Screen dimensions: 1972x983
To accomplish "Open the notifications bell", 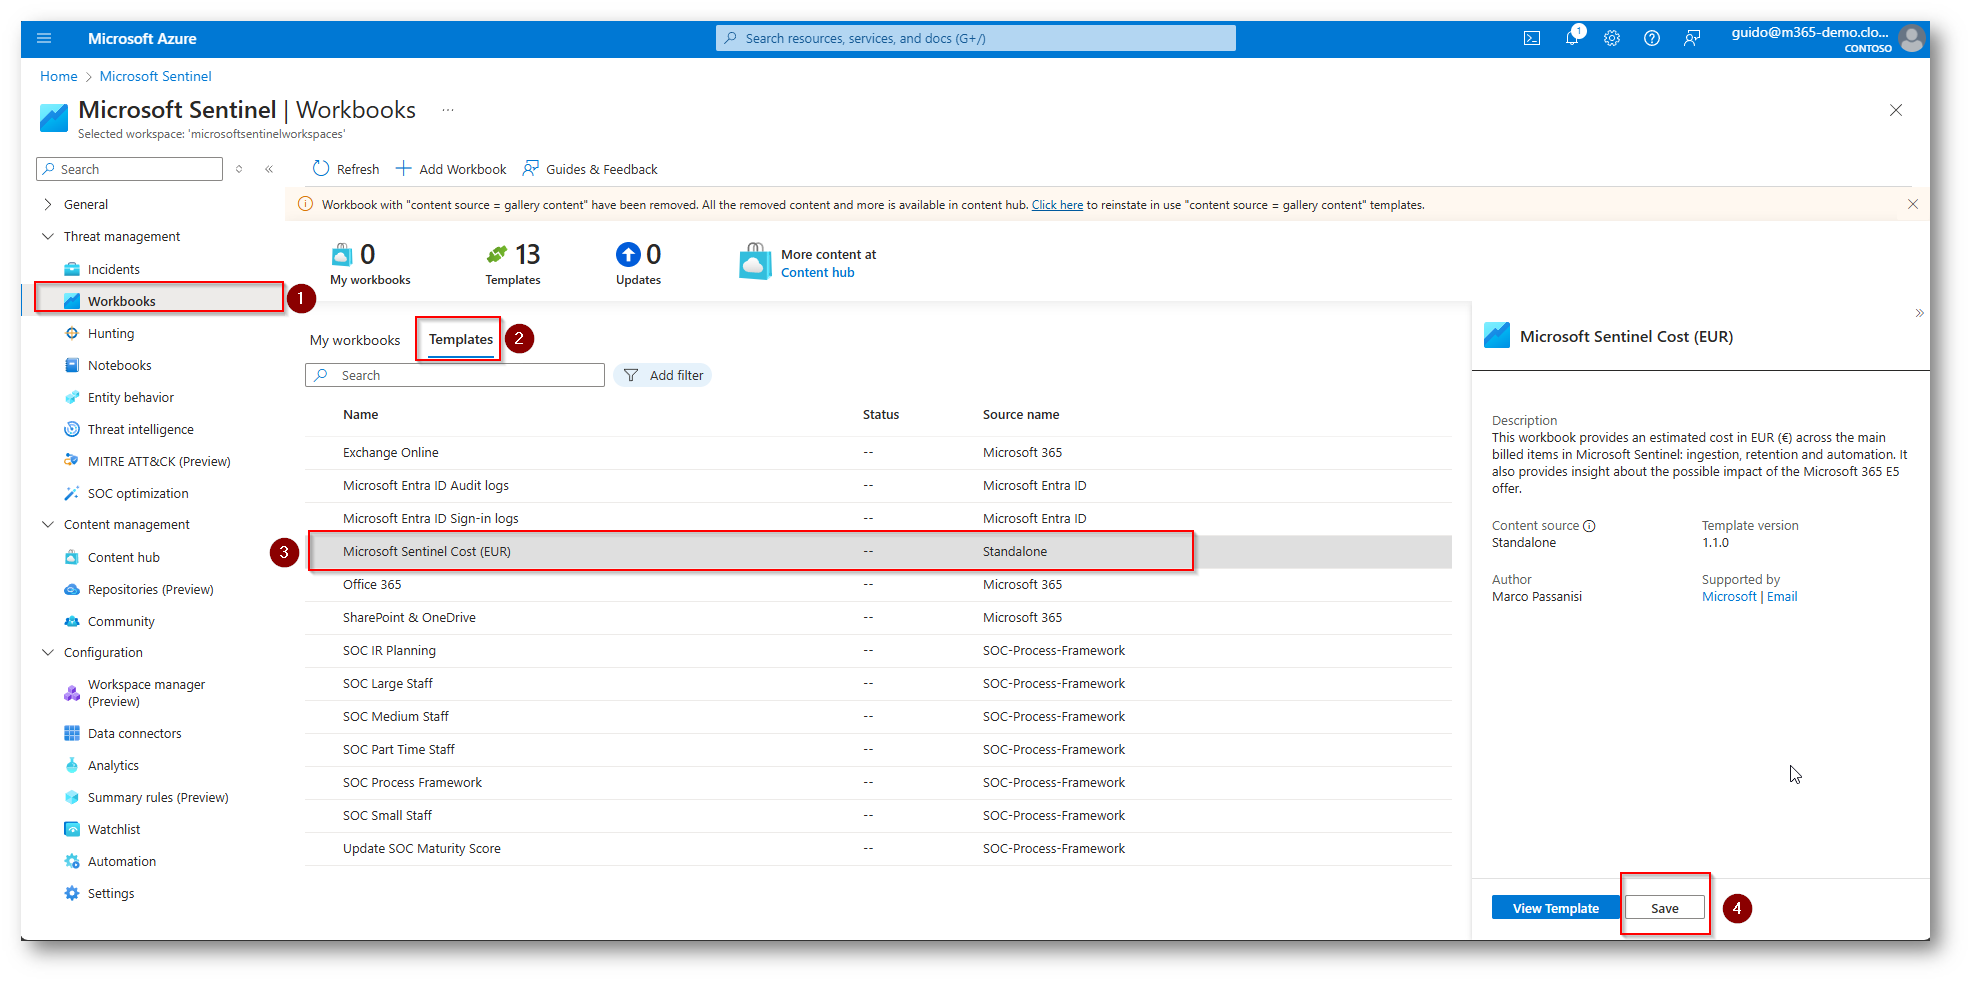I will [x=1572, y=38].
